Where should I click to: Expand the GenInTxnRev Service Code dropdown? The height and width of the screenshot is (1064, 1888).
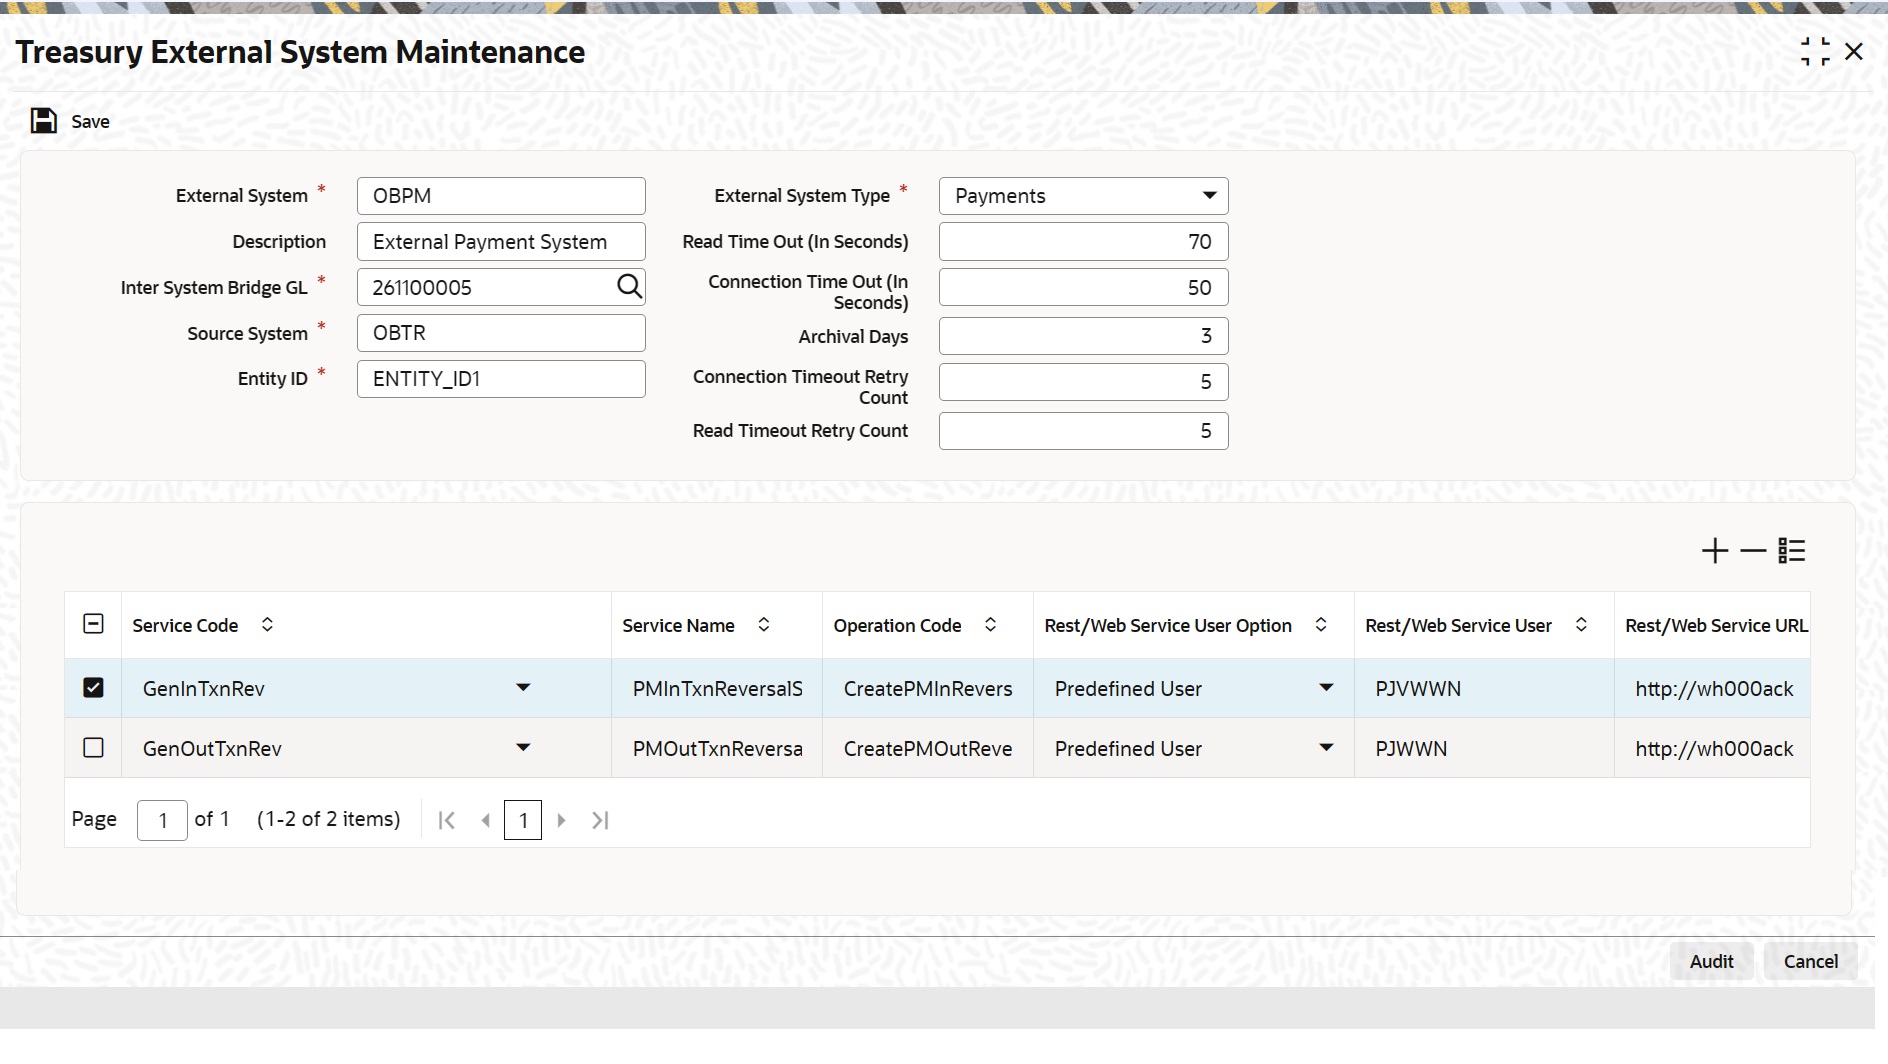click(523, 688)
